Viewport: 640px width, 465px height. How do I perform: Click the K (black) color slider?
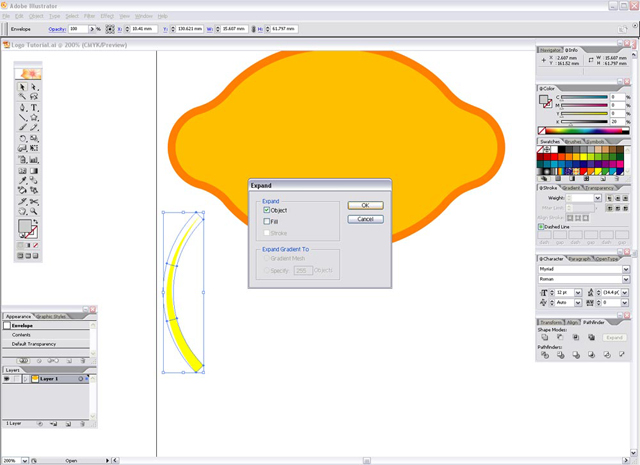coord(584,122)
